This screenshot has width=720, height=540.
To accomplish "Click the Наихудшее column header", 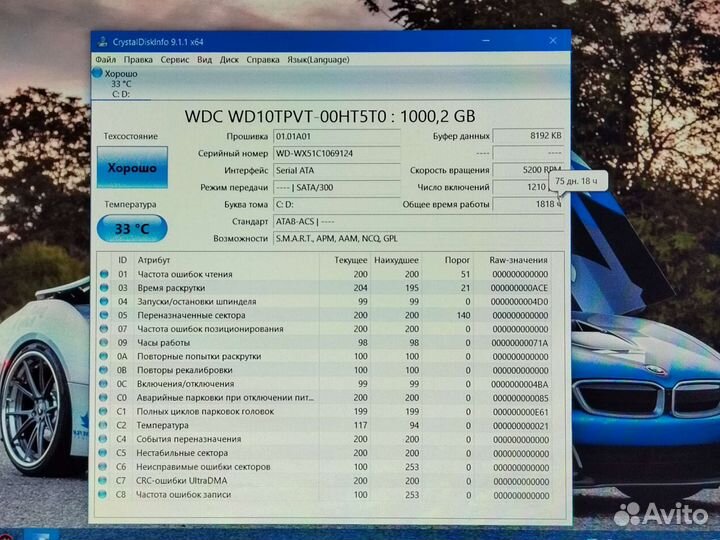I will [396, 260].
